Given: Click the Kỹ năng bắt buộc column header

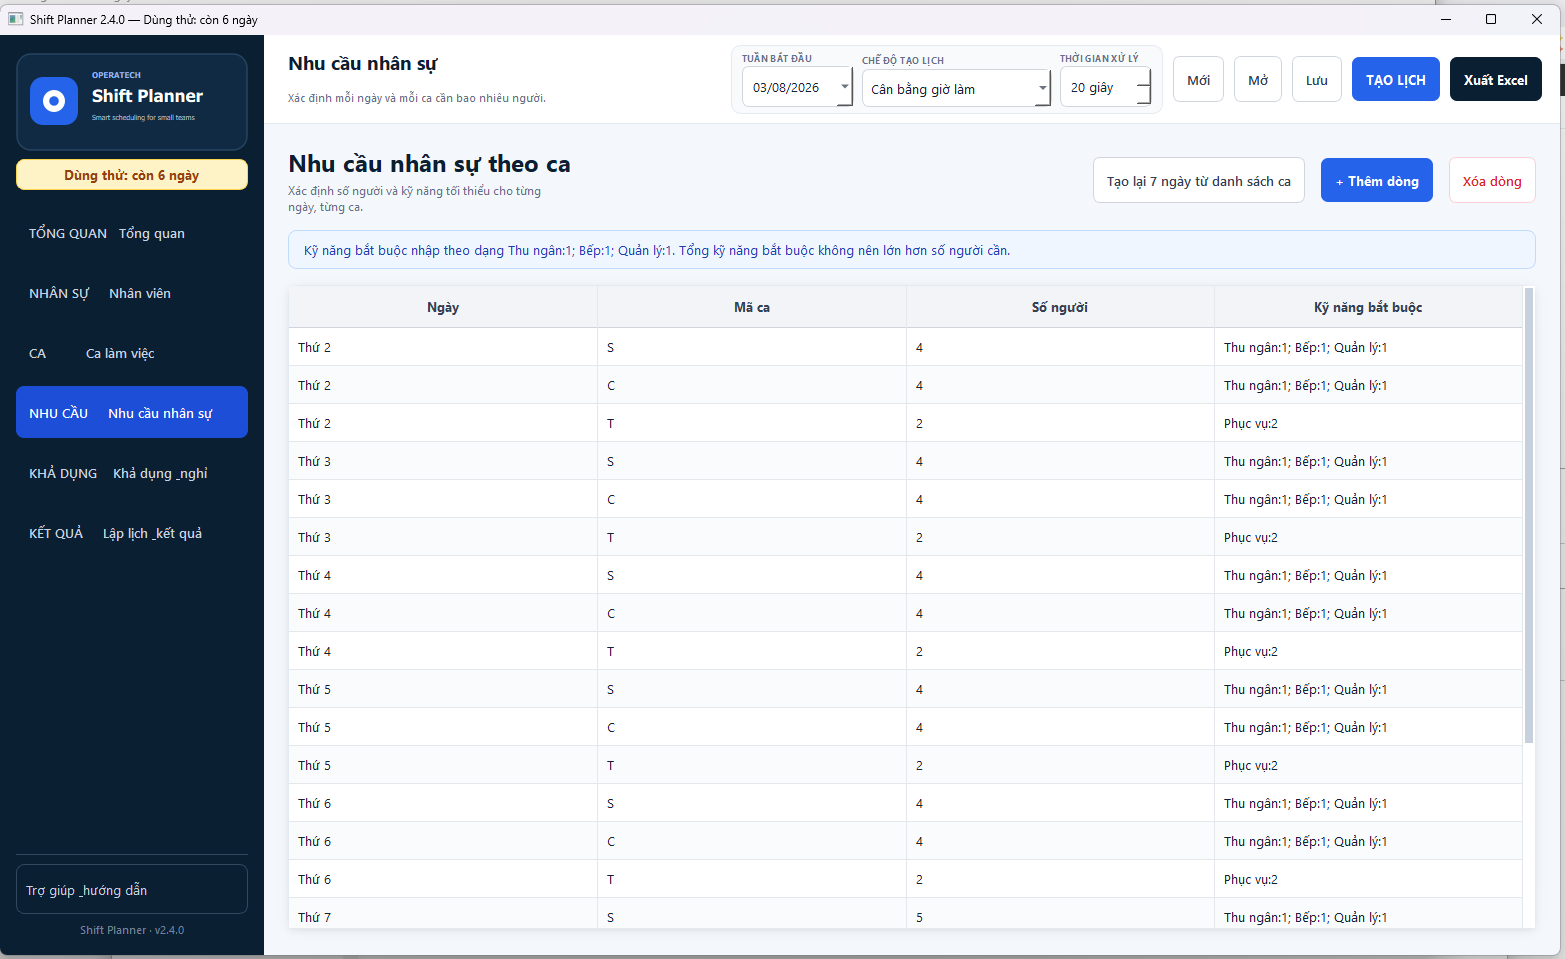Looking at the screenshot, I should (1368, 307).
